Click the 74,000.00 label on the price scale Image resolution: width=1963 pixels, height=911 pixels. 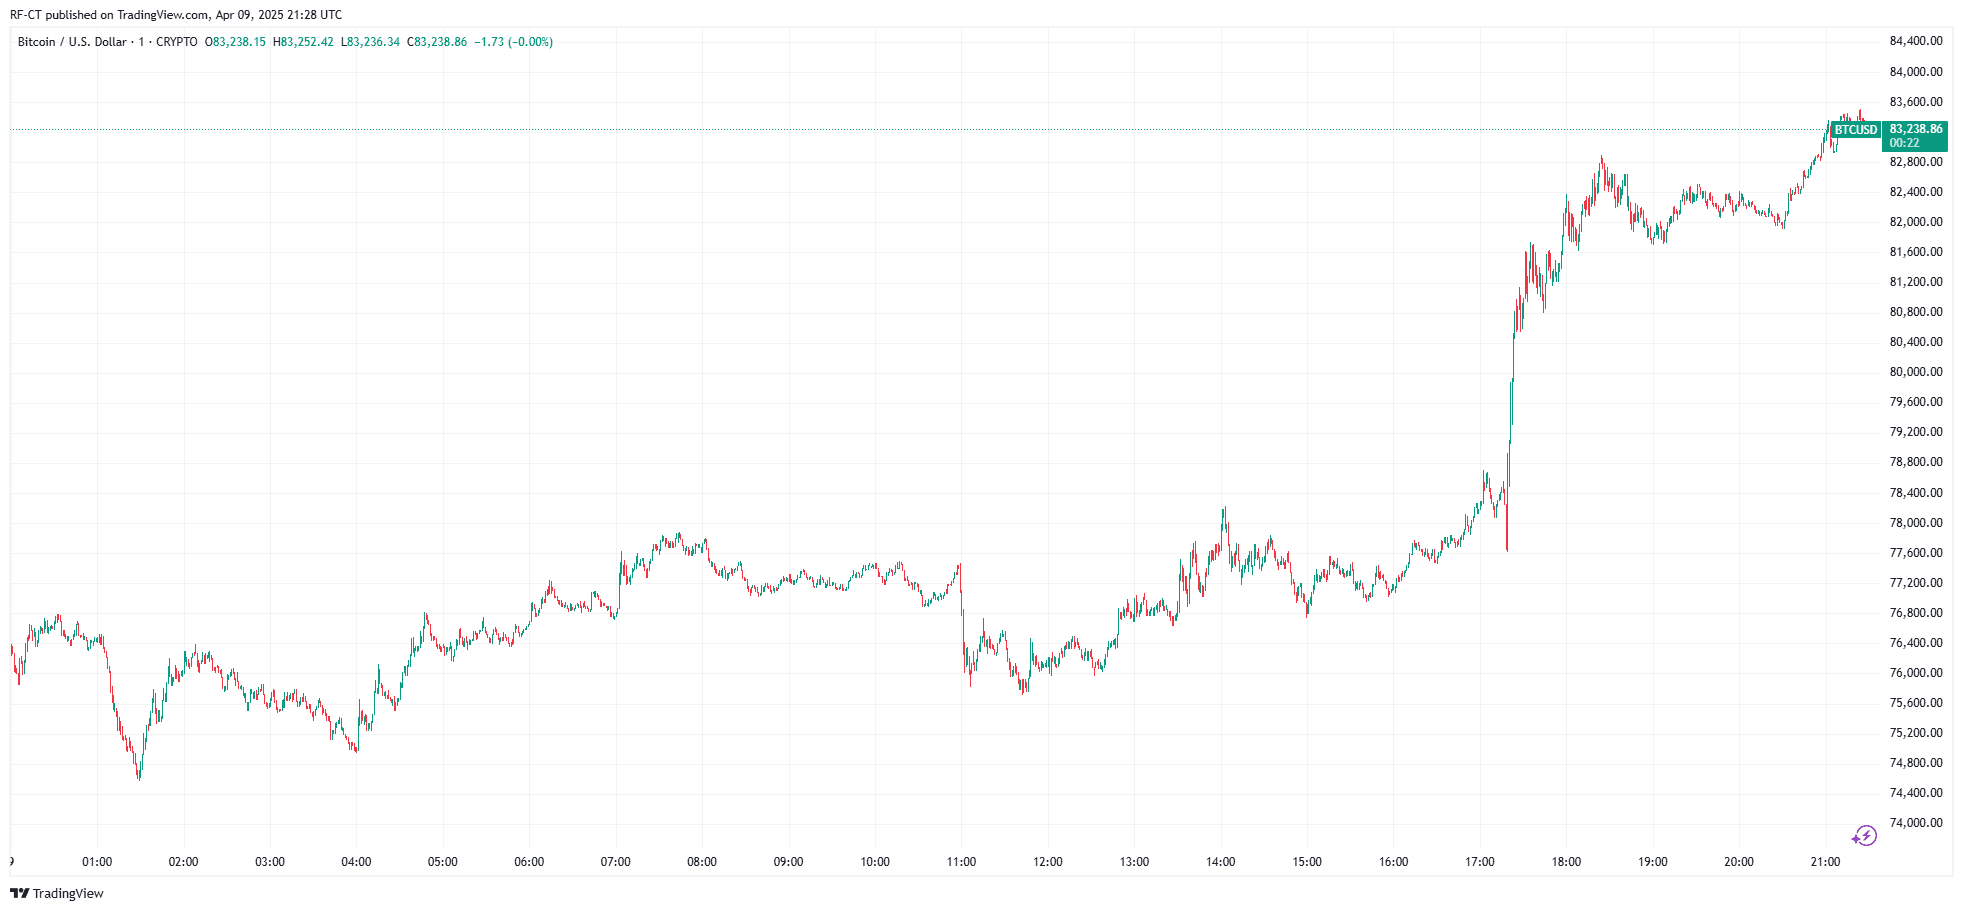click(x=1915, y=823)
